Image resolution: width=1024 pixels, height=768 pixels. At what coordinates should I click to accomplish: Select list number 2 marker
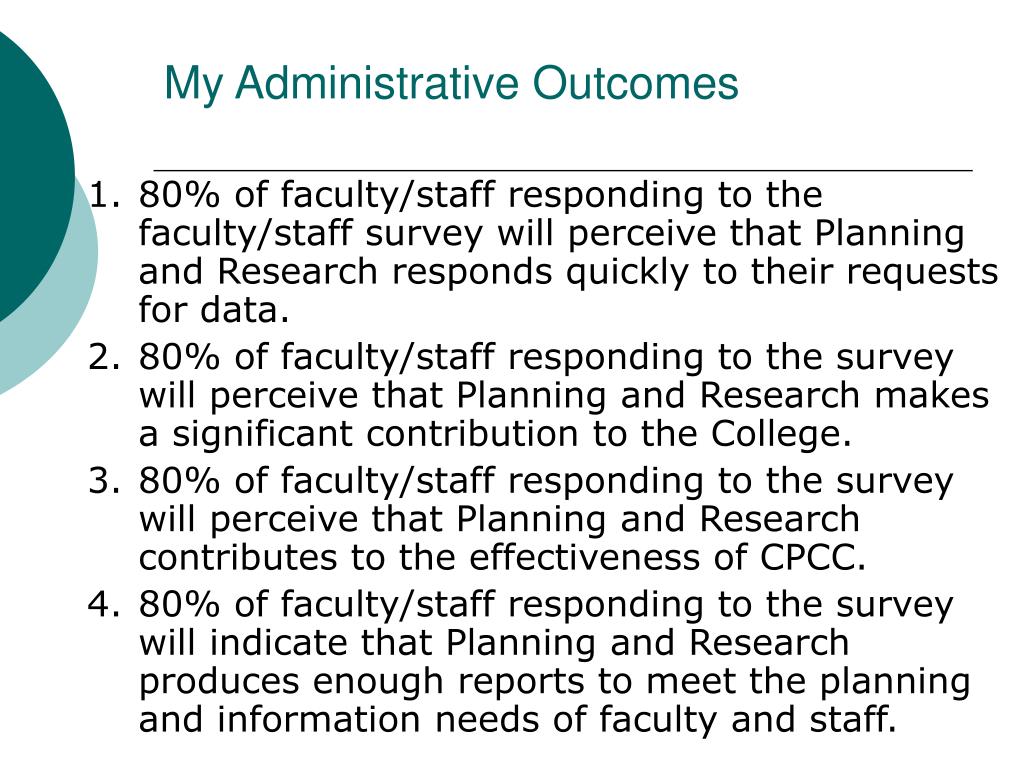[104, 357]
